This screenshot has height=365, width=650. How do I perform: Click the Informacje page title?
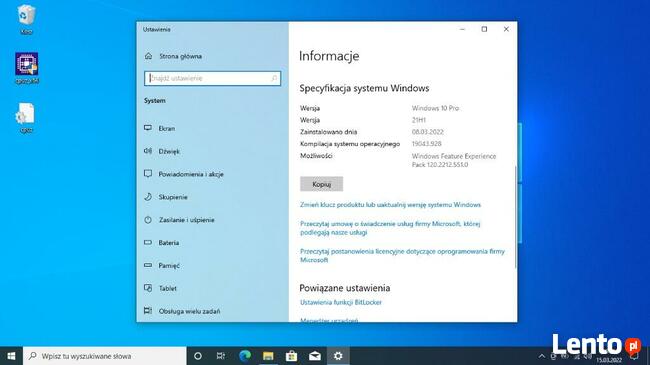(329, 56)
